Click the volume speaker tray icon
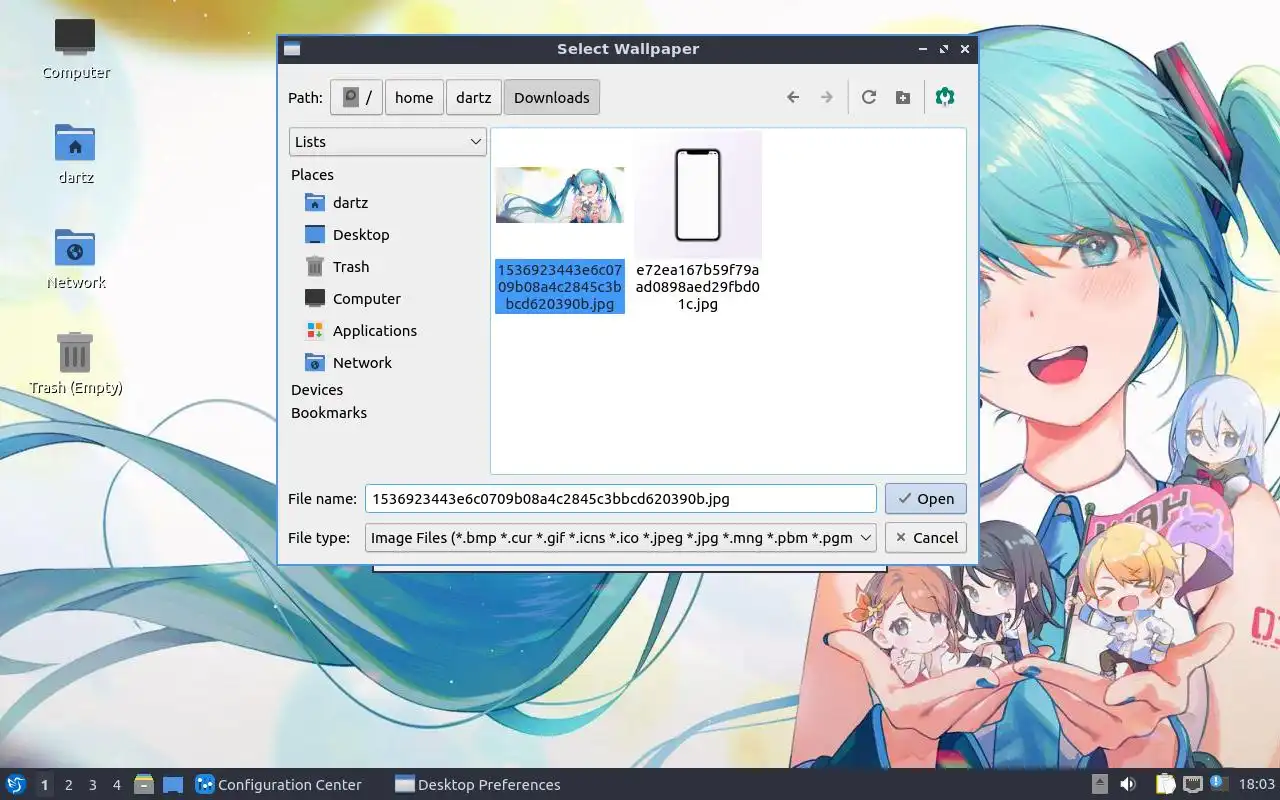Screen dimensions: 1280x800 pyautogui.click(x=1128, y=784)
